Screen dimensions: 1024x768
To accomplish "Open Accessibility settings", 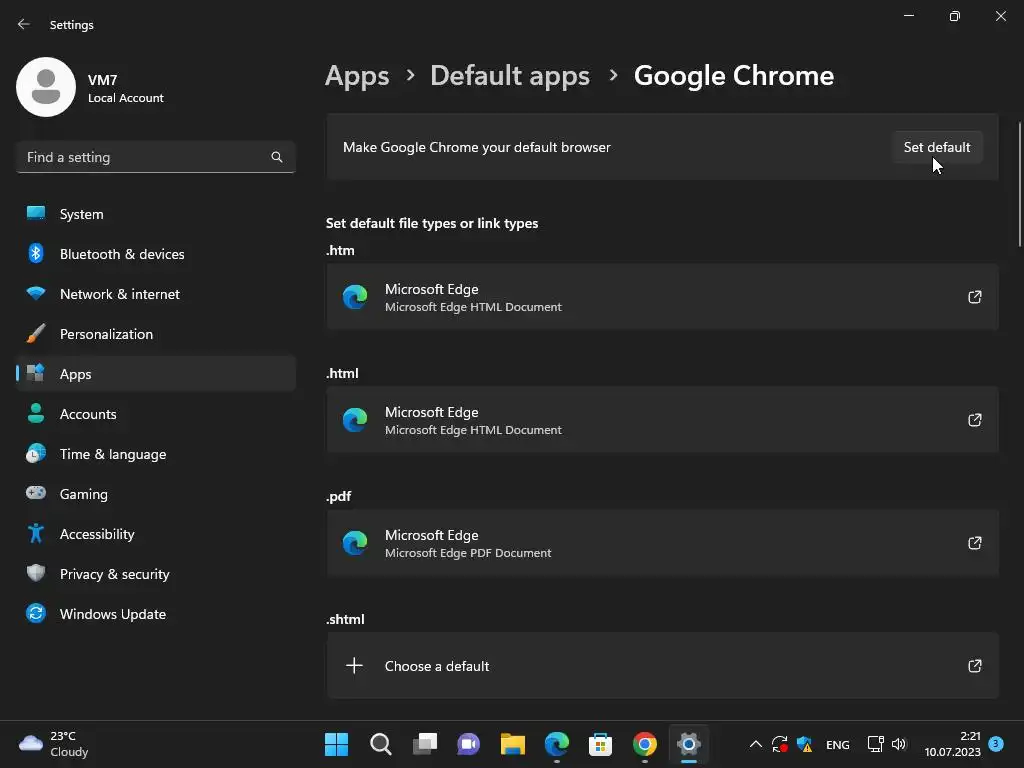I will (155, 534).
